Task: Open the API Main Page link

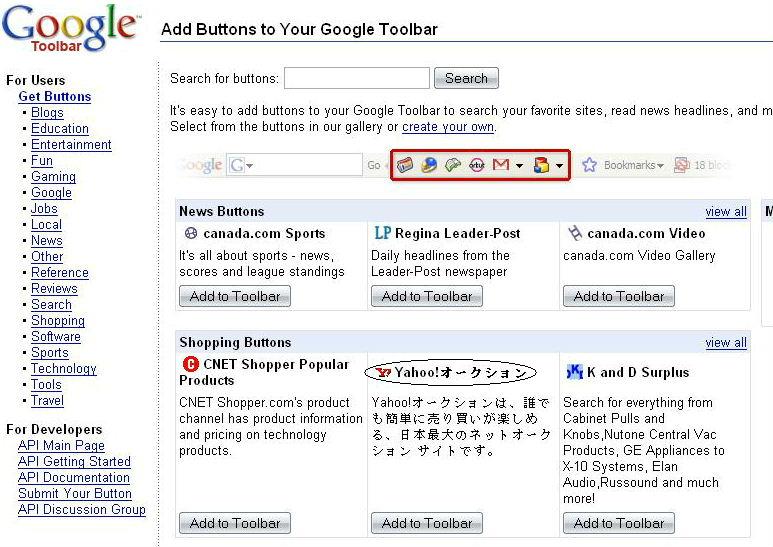Action: (x=61, y=445)
